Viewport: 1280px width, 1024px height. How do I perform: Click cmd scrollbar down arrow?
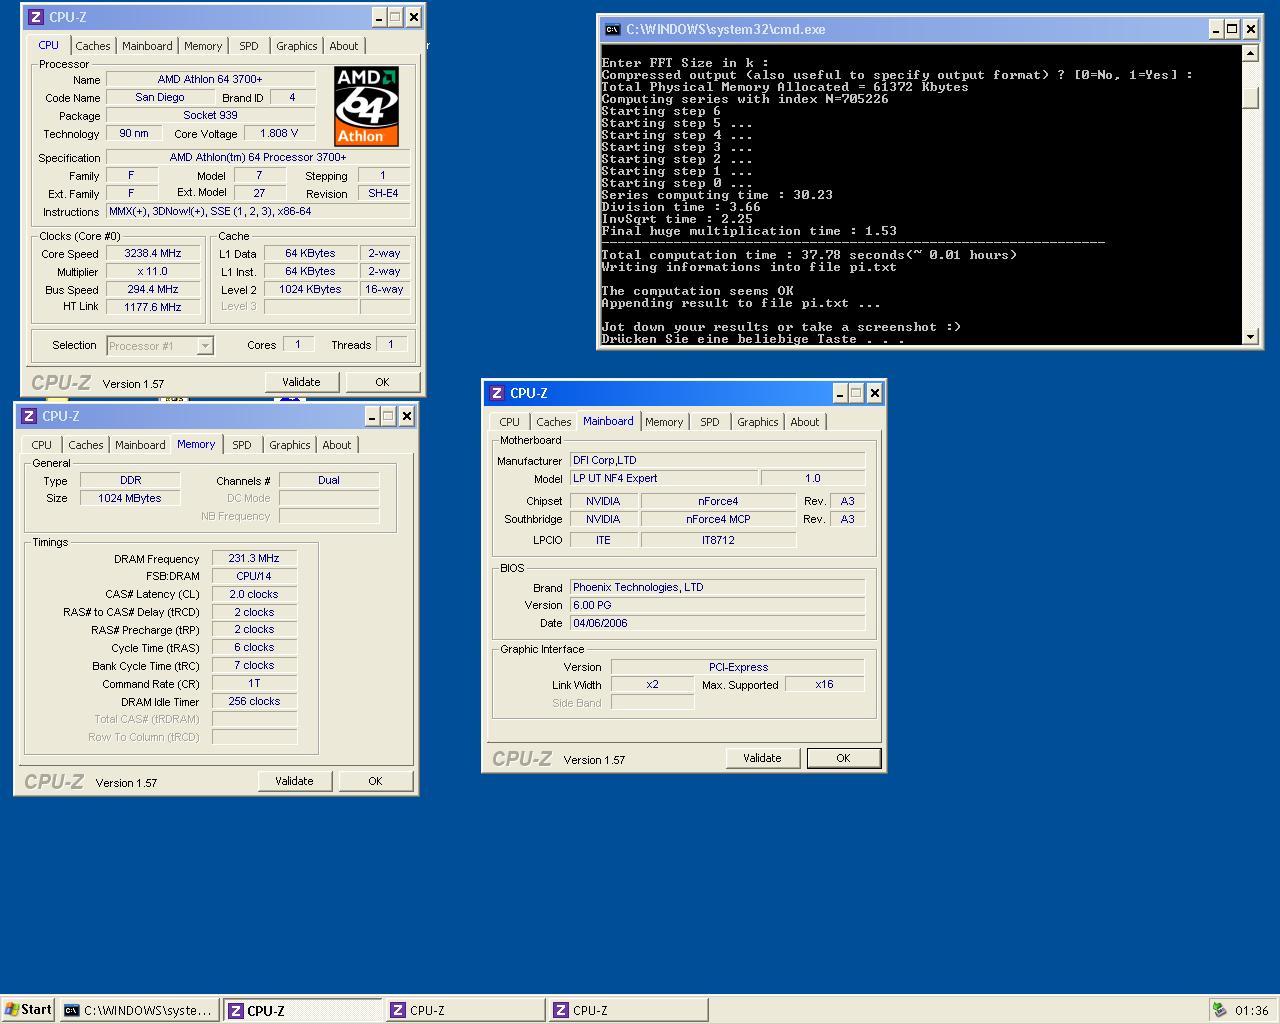point(1250,337)
